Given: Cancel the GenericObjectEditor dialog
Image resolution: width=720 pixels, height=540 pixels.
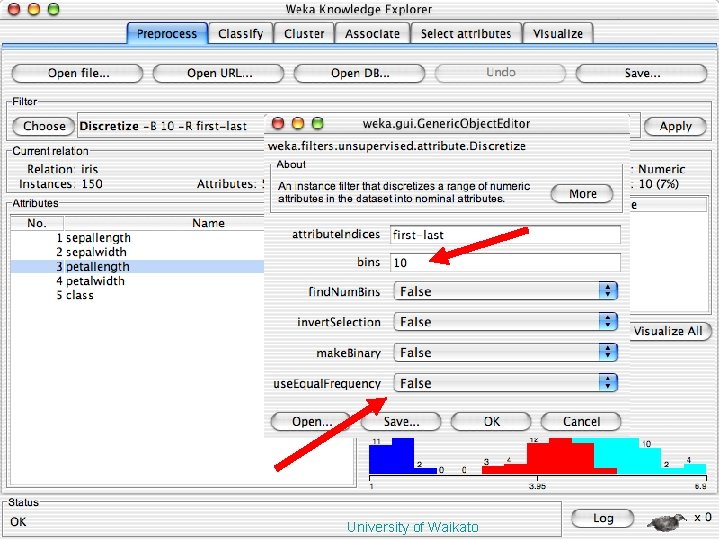Looking at the screenshot, I should (581, 422).
